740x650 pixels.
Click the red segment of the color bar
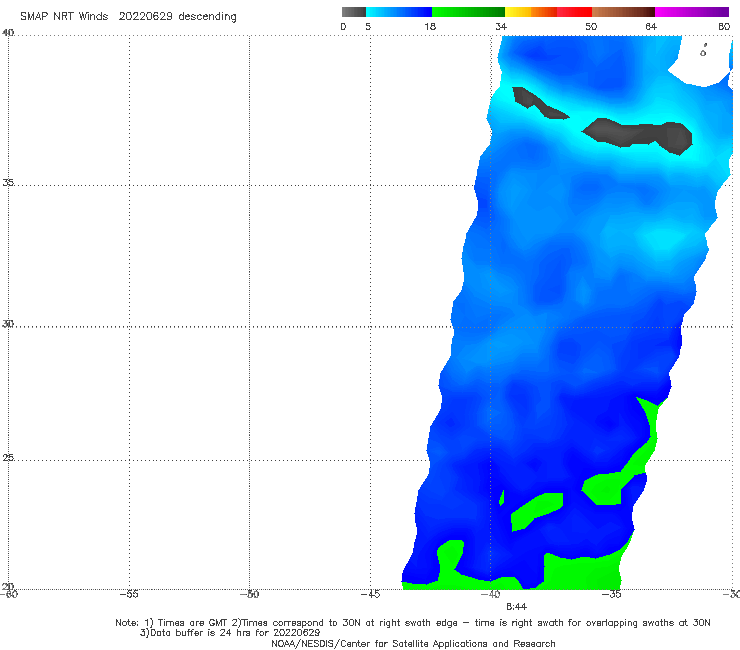[x=574, y=12]
